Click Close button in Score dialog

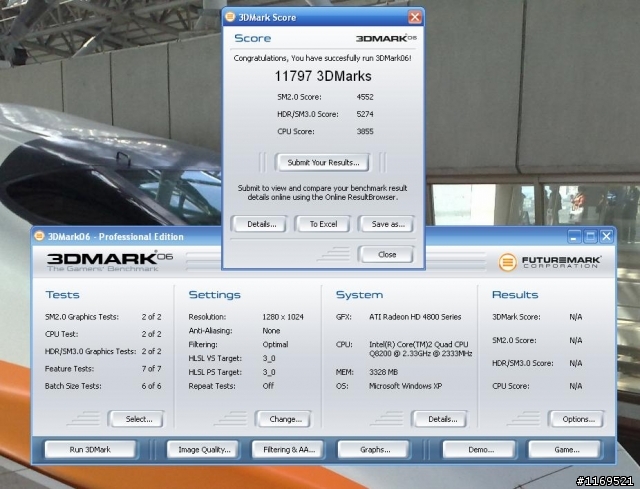(387, 254)
